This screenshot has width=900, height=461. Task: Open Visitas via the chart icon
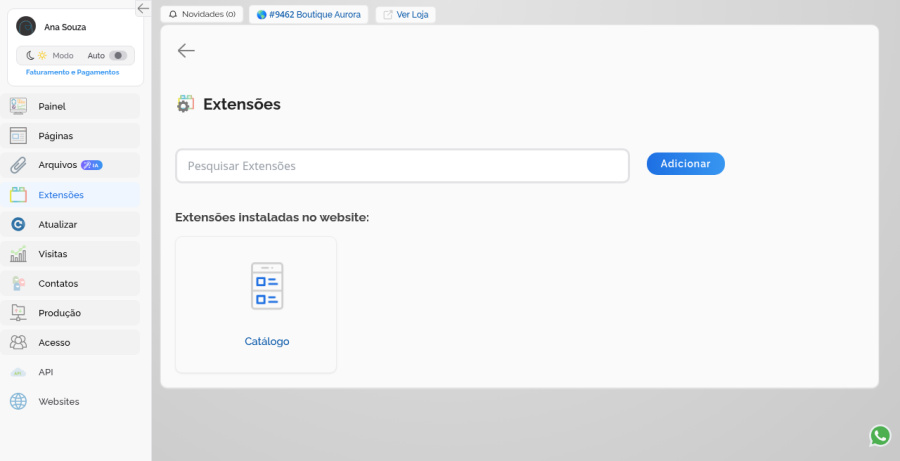coord(18,254)
